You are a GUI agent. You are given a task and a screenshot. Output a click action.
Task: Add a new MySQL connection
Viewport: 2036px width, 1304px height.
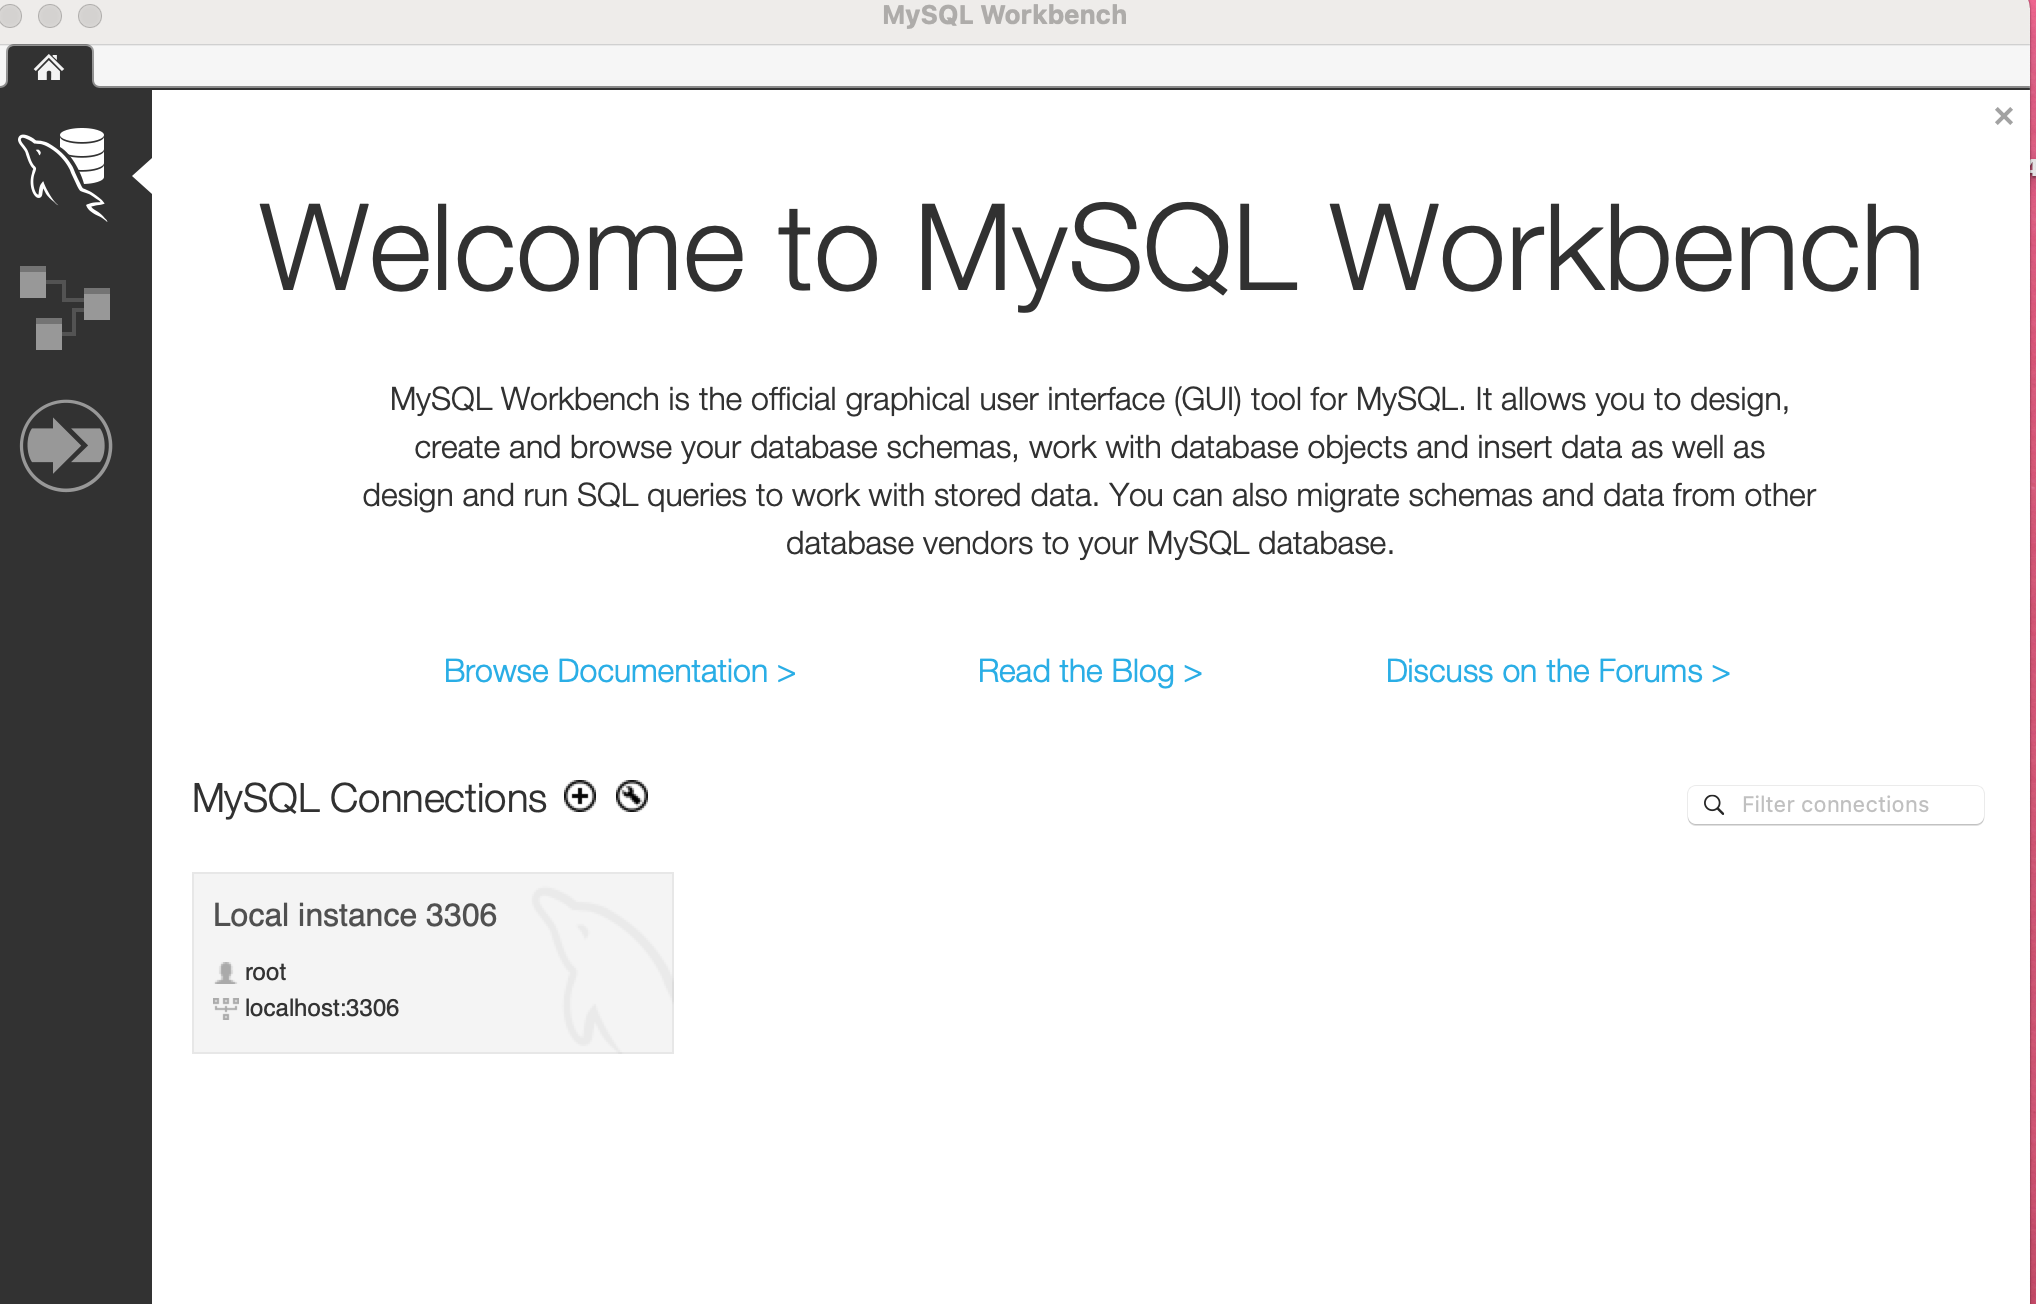pyautogui.click(x=580, y=797)
